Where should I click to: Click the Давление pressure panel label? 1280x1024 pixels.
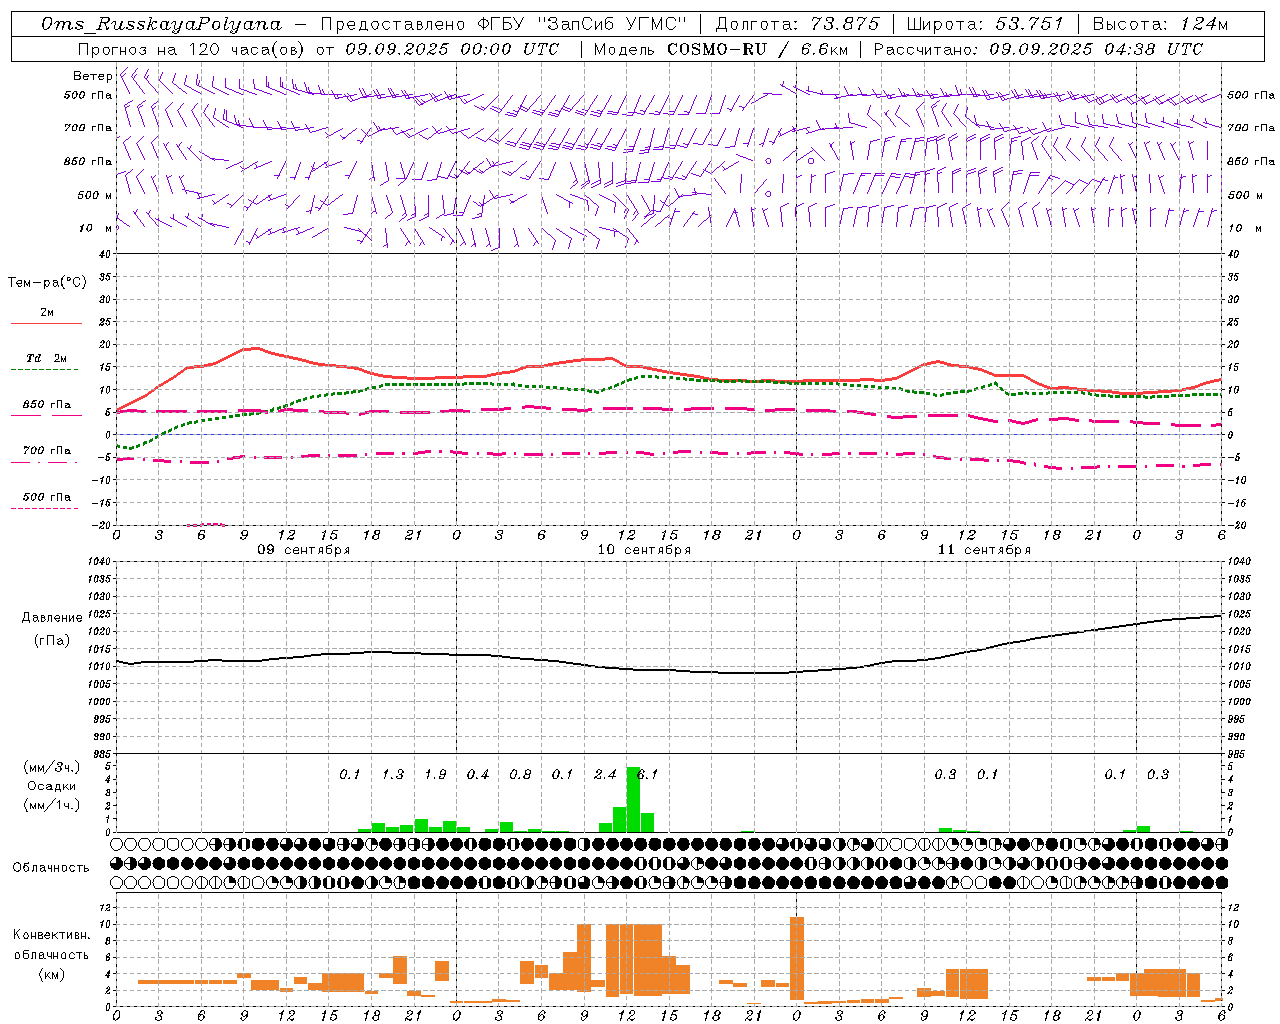[52, 618]
